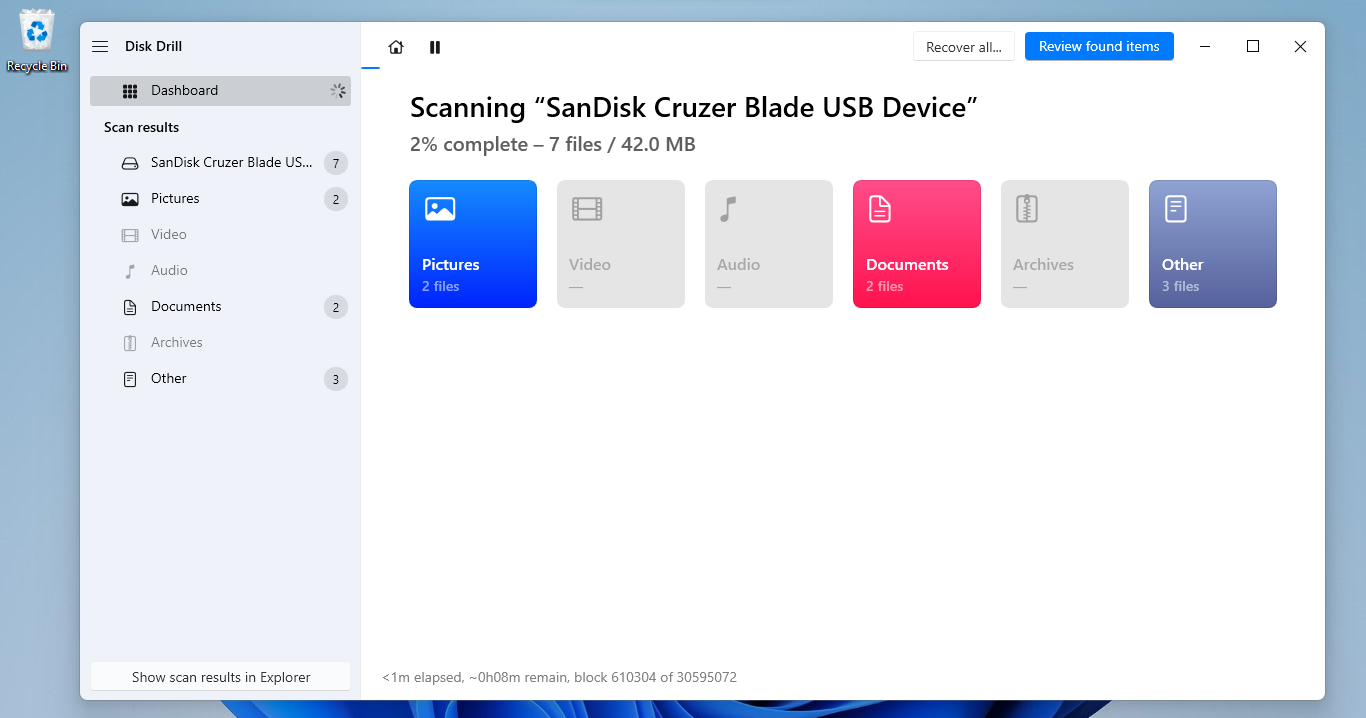Click the filmstrip icon on Video card

587,209
